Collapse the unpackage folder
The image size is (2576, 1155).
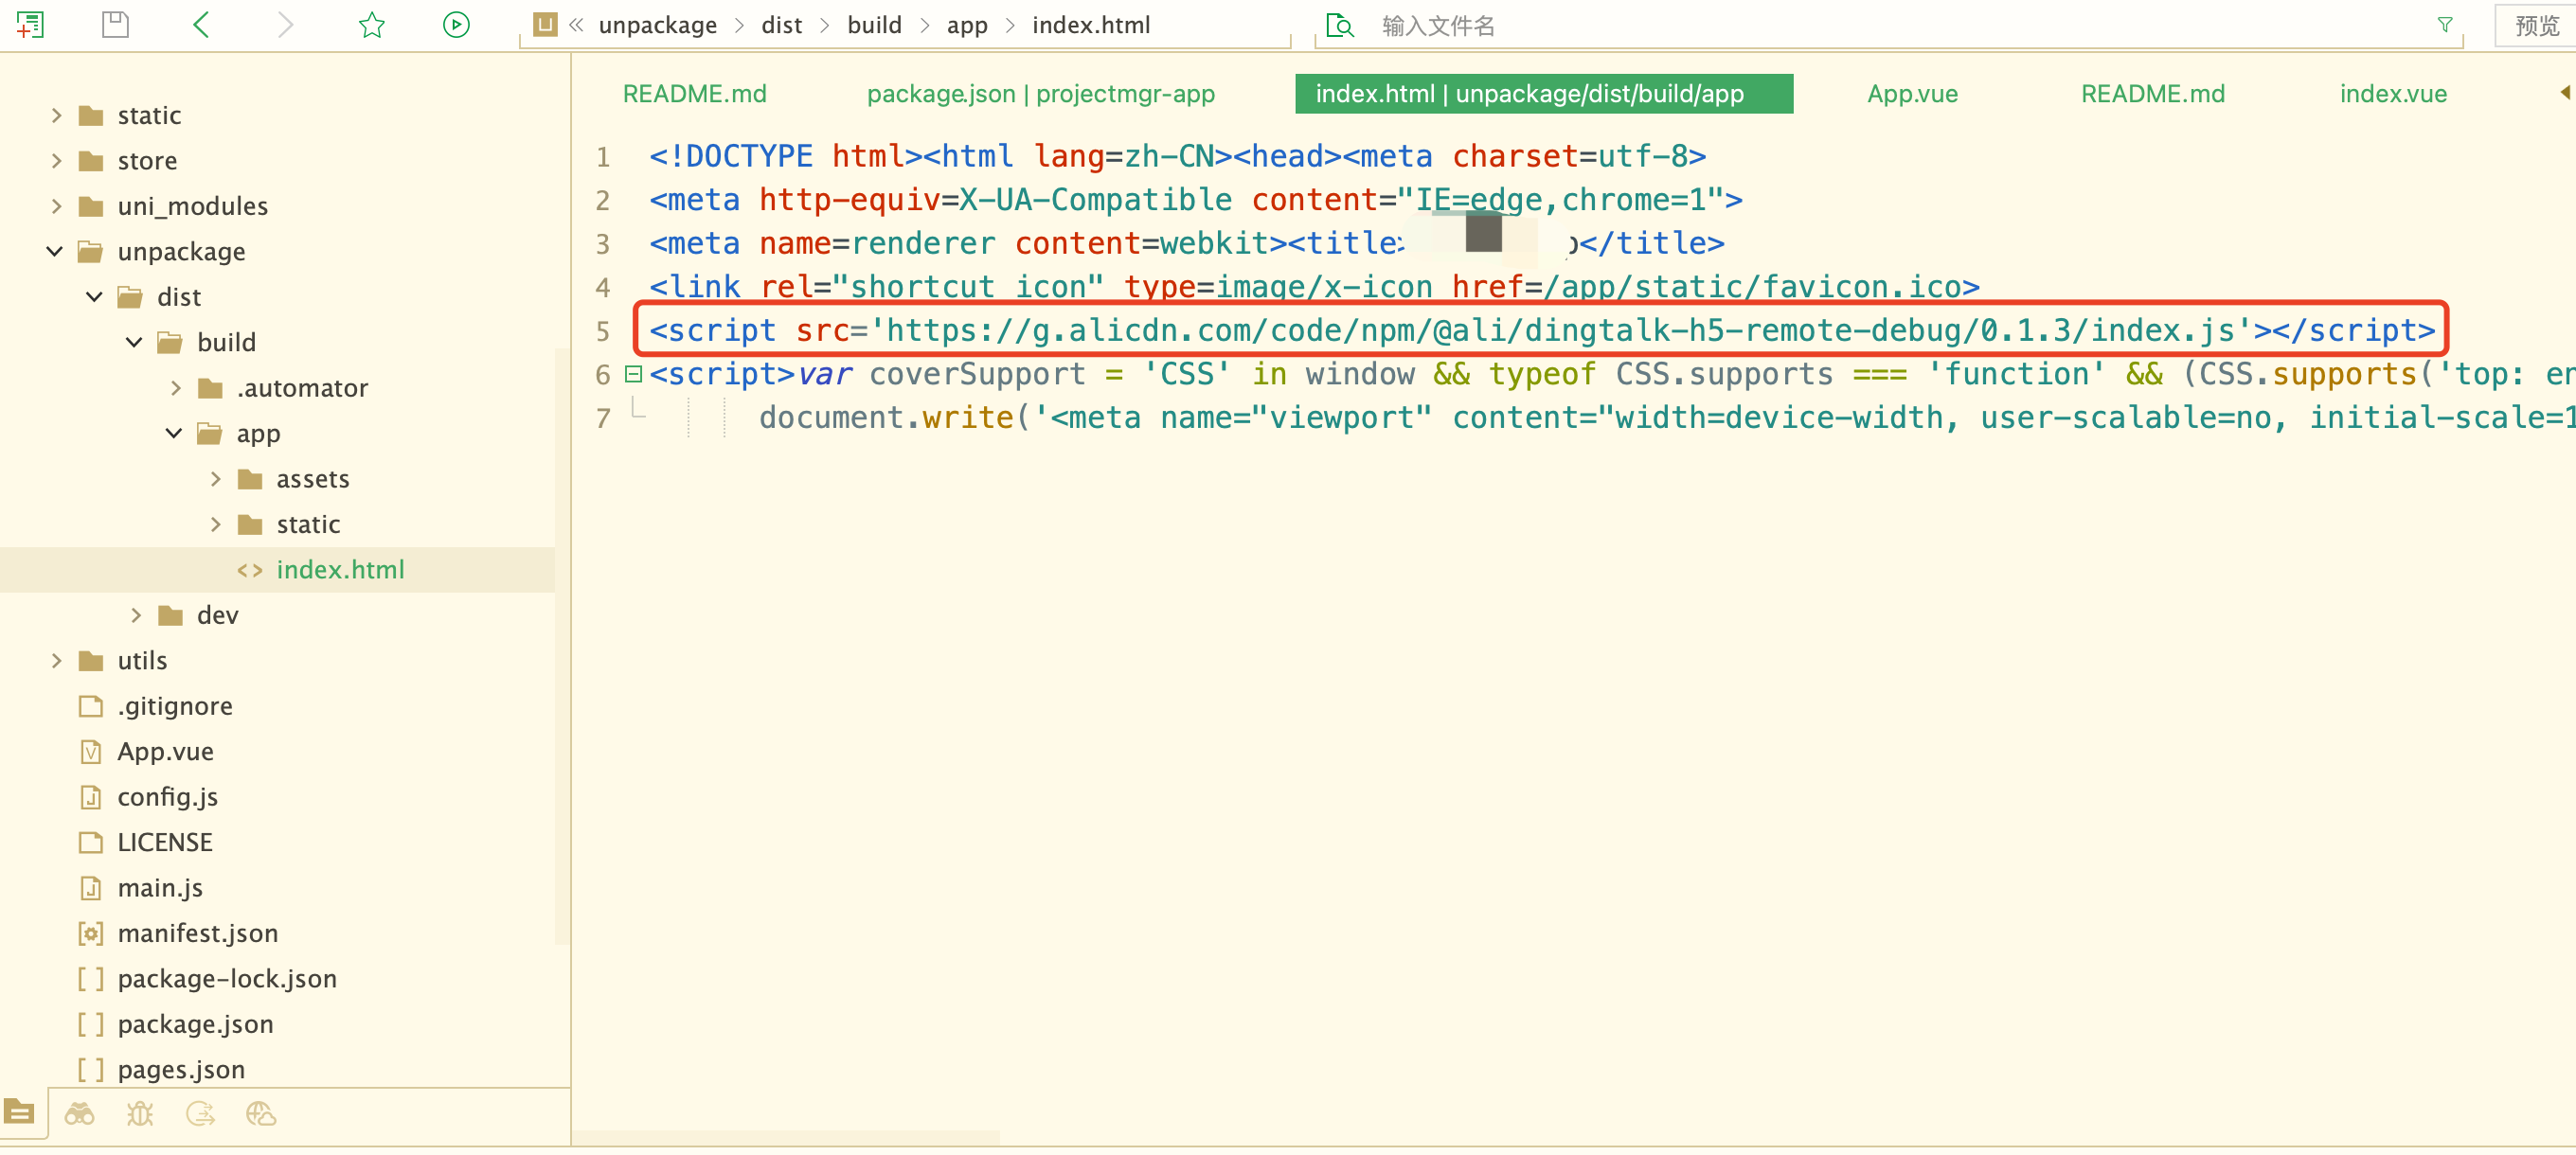[x=55, y=251]
